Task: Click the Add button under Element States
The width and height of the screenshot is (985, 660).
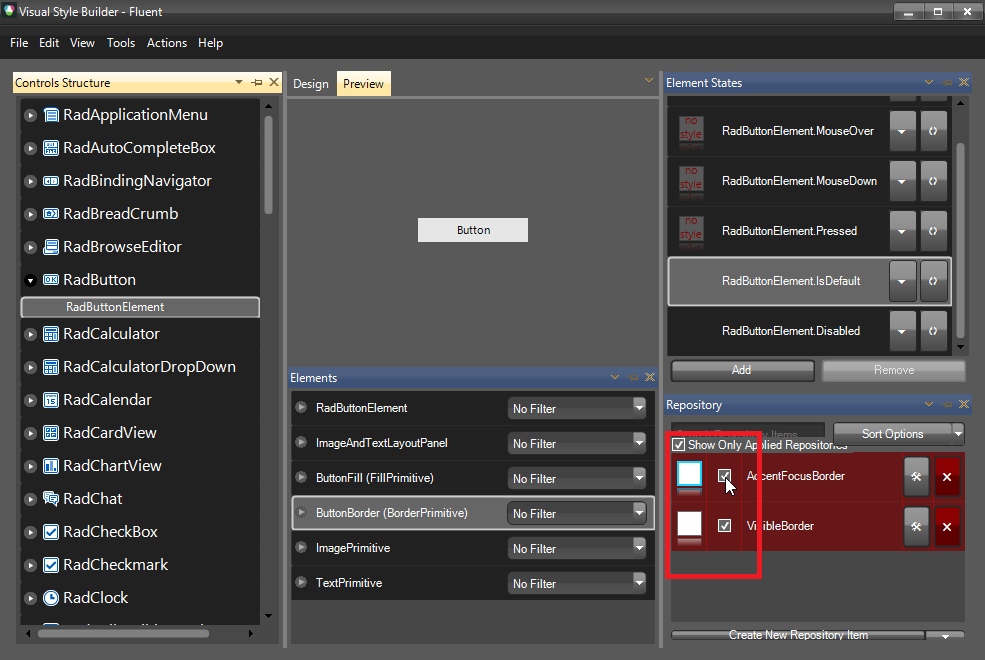Action: pos(742,370)
